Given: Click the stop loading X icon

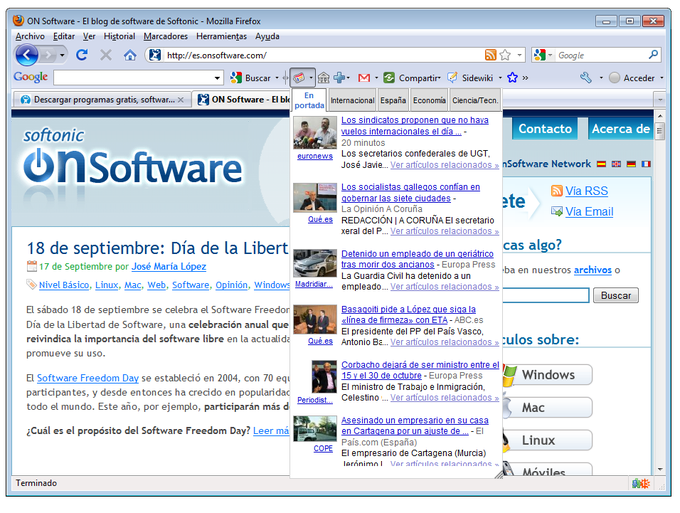Looking at the screenshot, I should pos(105,55).
